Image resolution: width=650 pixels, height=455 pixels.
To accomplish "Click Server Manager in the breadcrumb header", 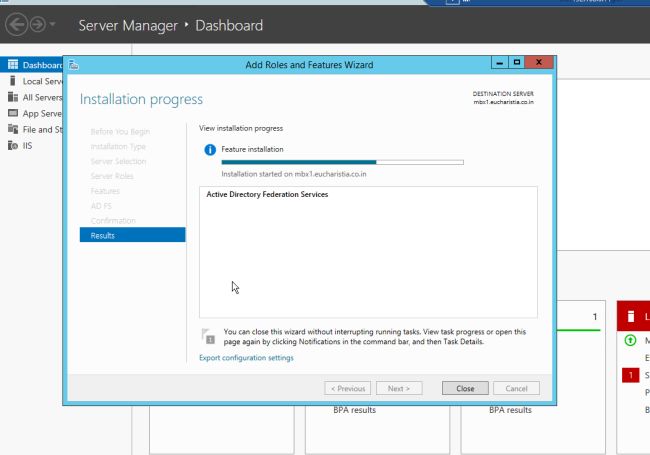I will 128,26.
